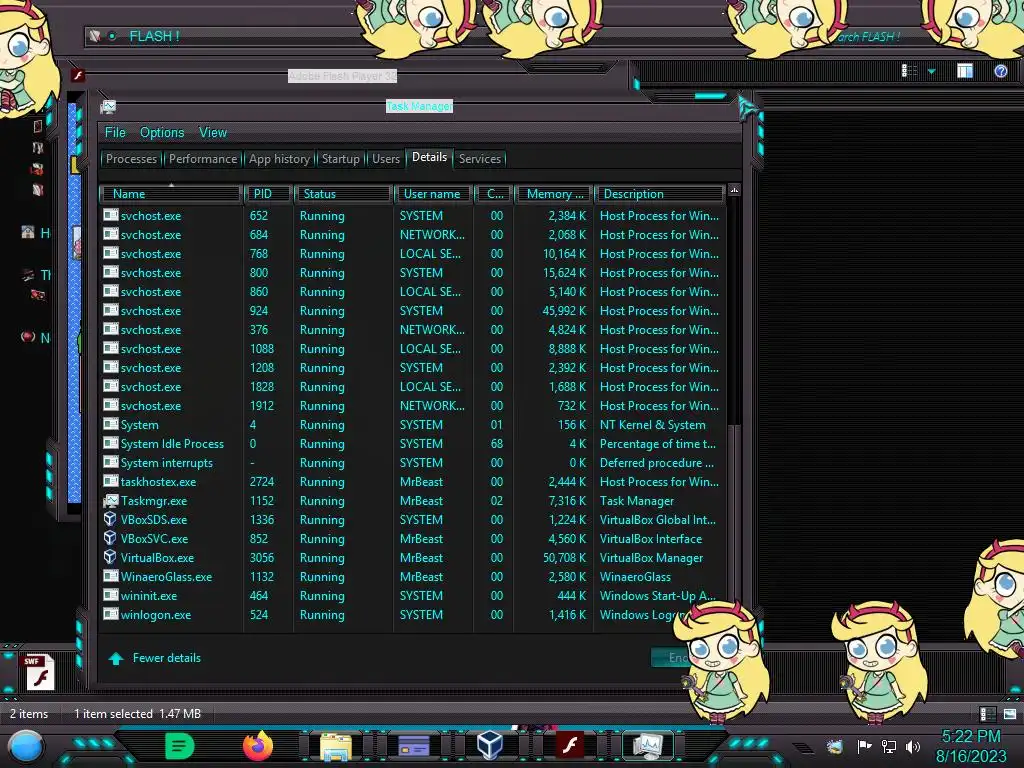The height and width of the screenshot is (768, 1024).
Task: Open Explorer help question mark icon
Action: [1000, 71]
